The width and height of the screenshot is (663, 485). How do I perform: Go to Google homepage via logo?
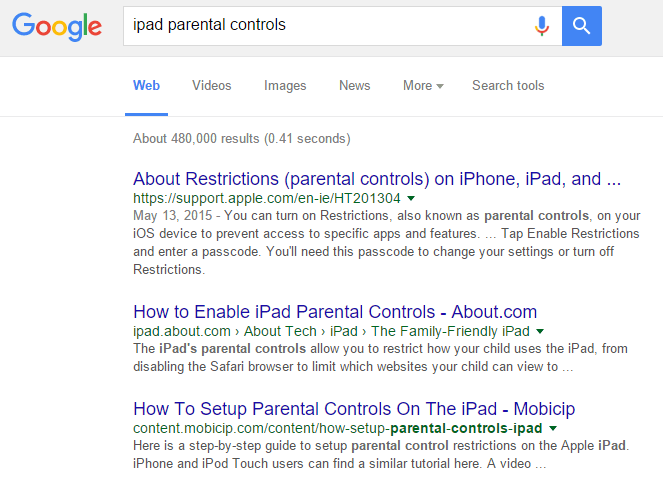(x=57, y=27)
